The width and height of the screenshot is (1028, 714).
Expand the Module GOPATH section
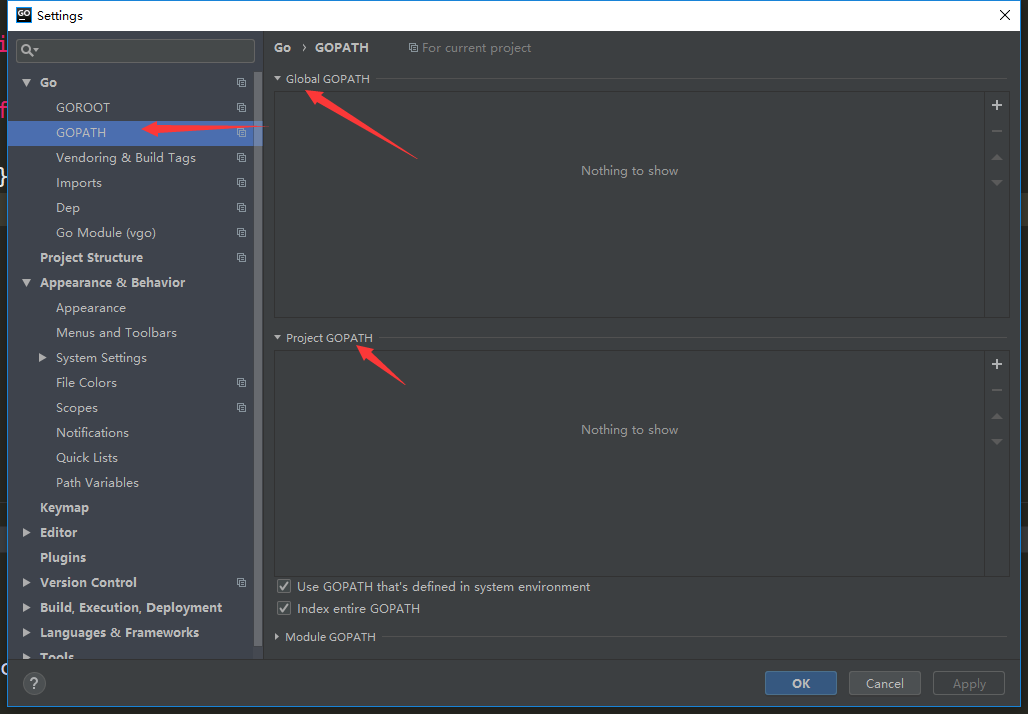pyautogui.click(x=277, y=637)
